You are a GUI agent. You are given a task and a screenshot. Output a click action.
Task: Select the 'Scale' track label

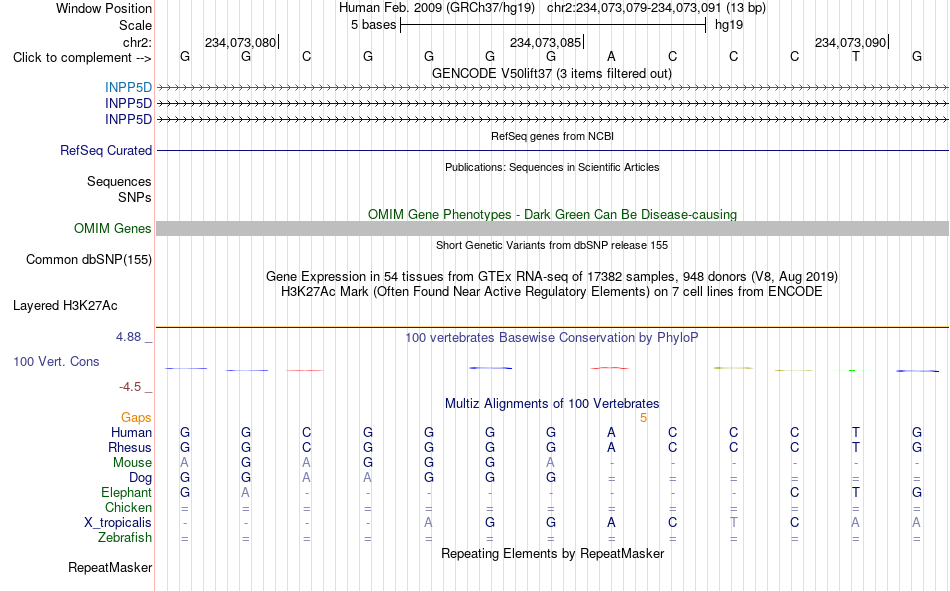[x=135, y=25]
